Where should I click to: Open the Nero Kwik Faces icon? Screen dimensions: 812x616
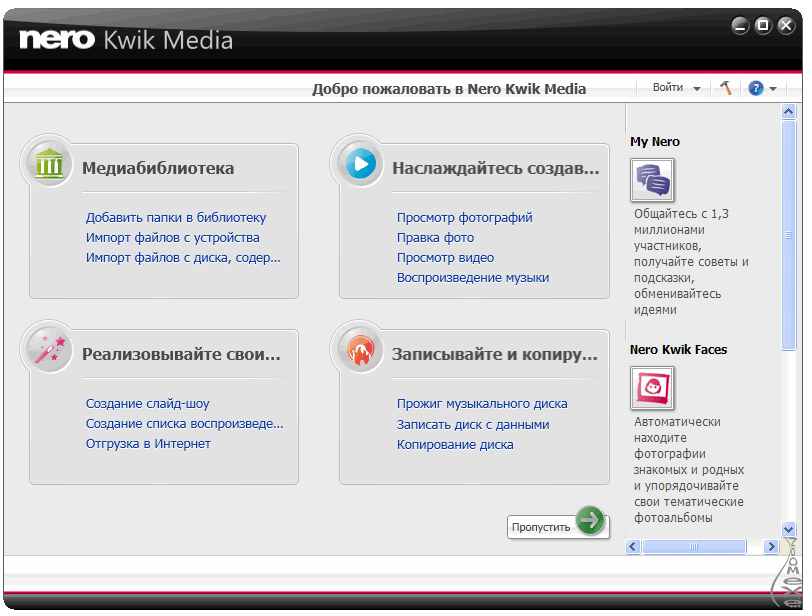(652, 388)
